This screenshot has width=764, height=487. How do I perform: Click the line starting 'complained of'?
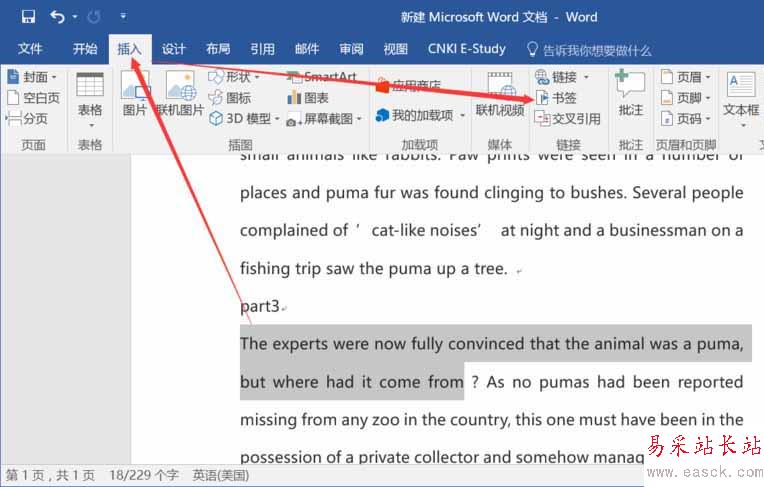click(492, 231)
